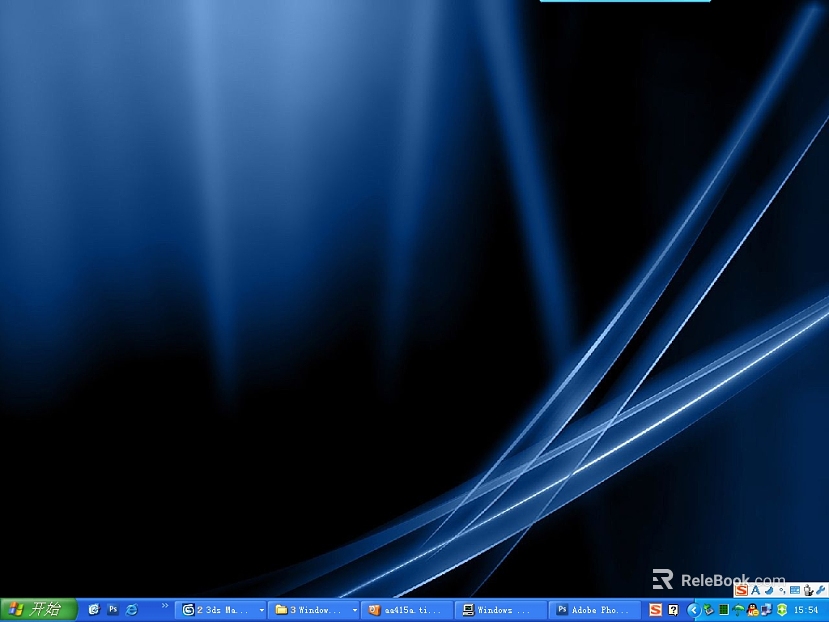The width and height of the screenshot is (829, 622).
Task: Open QQ from the system tray
Action: point(752,609)
